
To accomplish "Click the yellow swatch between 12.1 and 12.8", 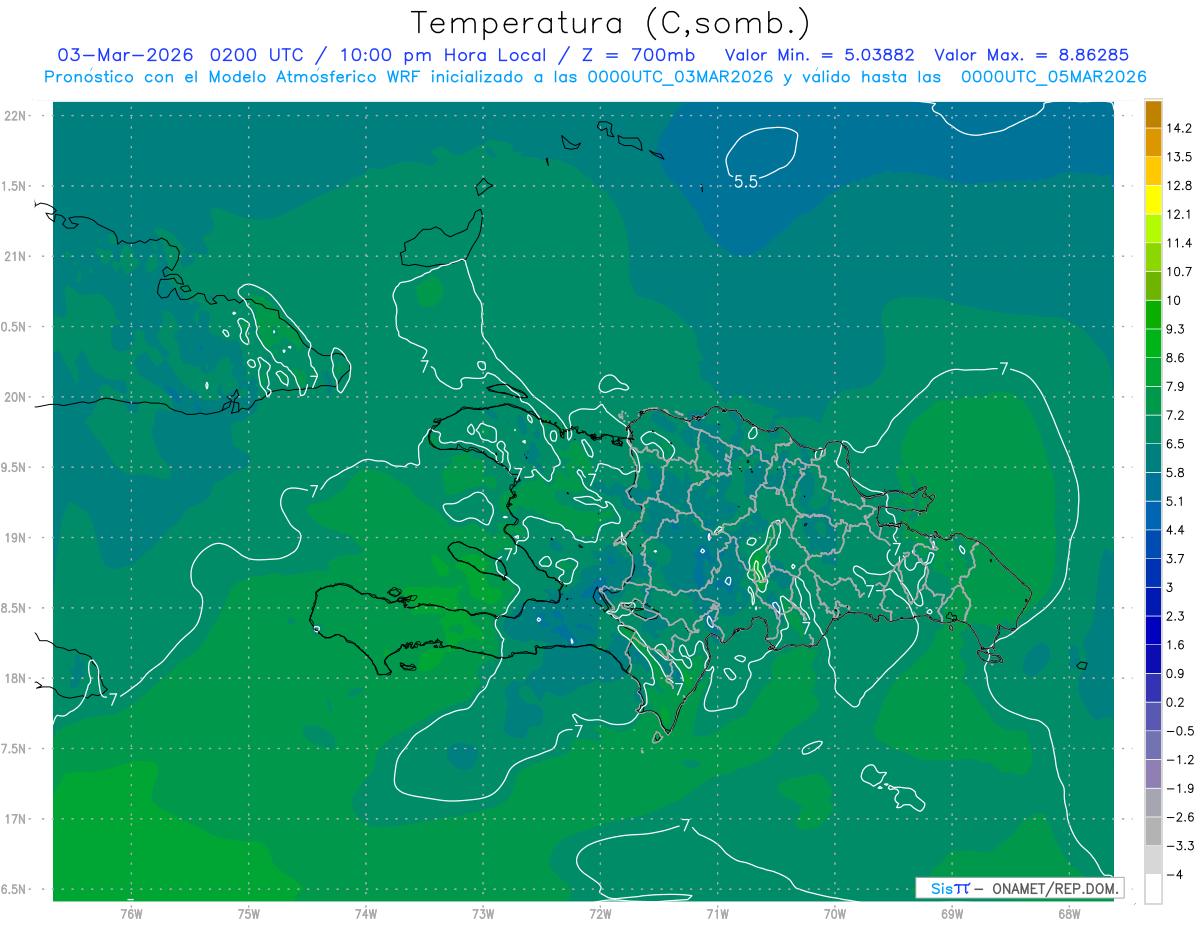I will pyautogui.click(x=1153, y=201).
